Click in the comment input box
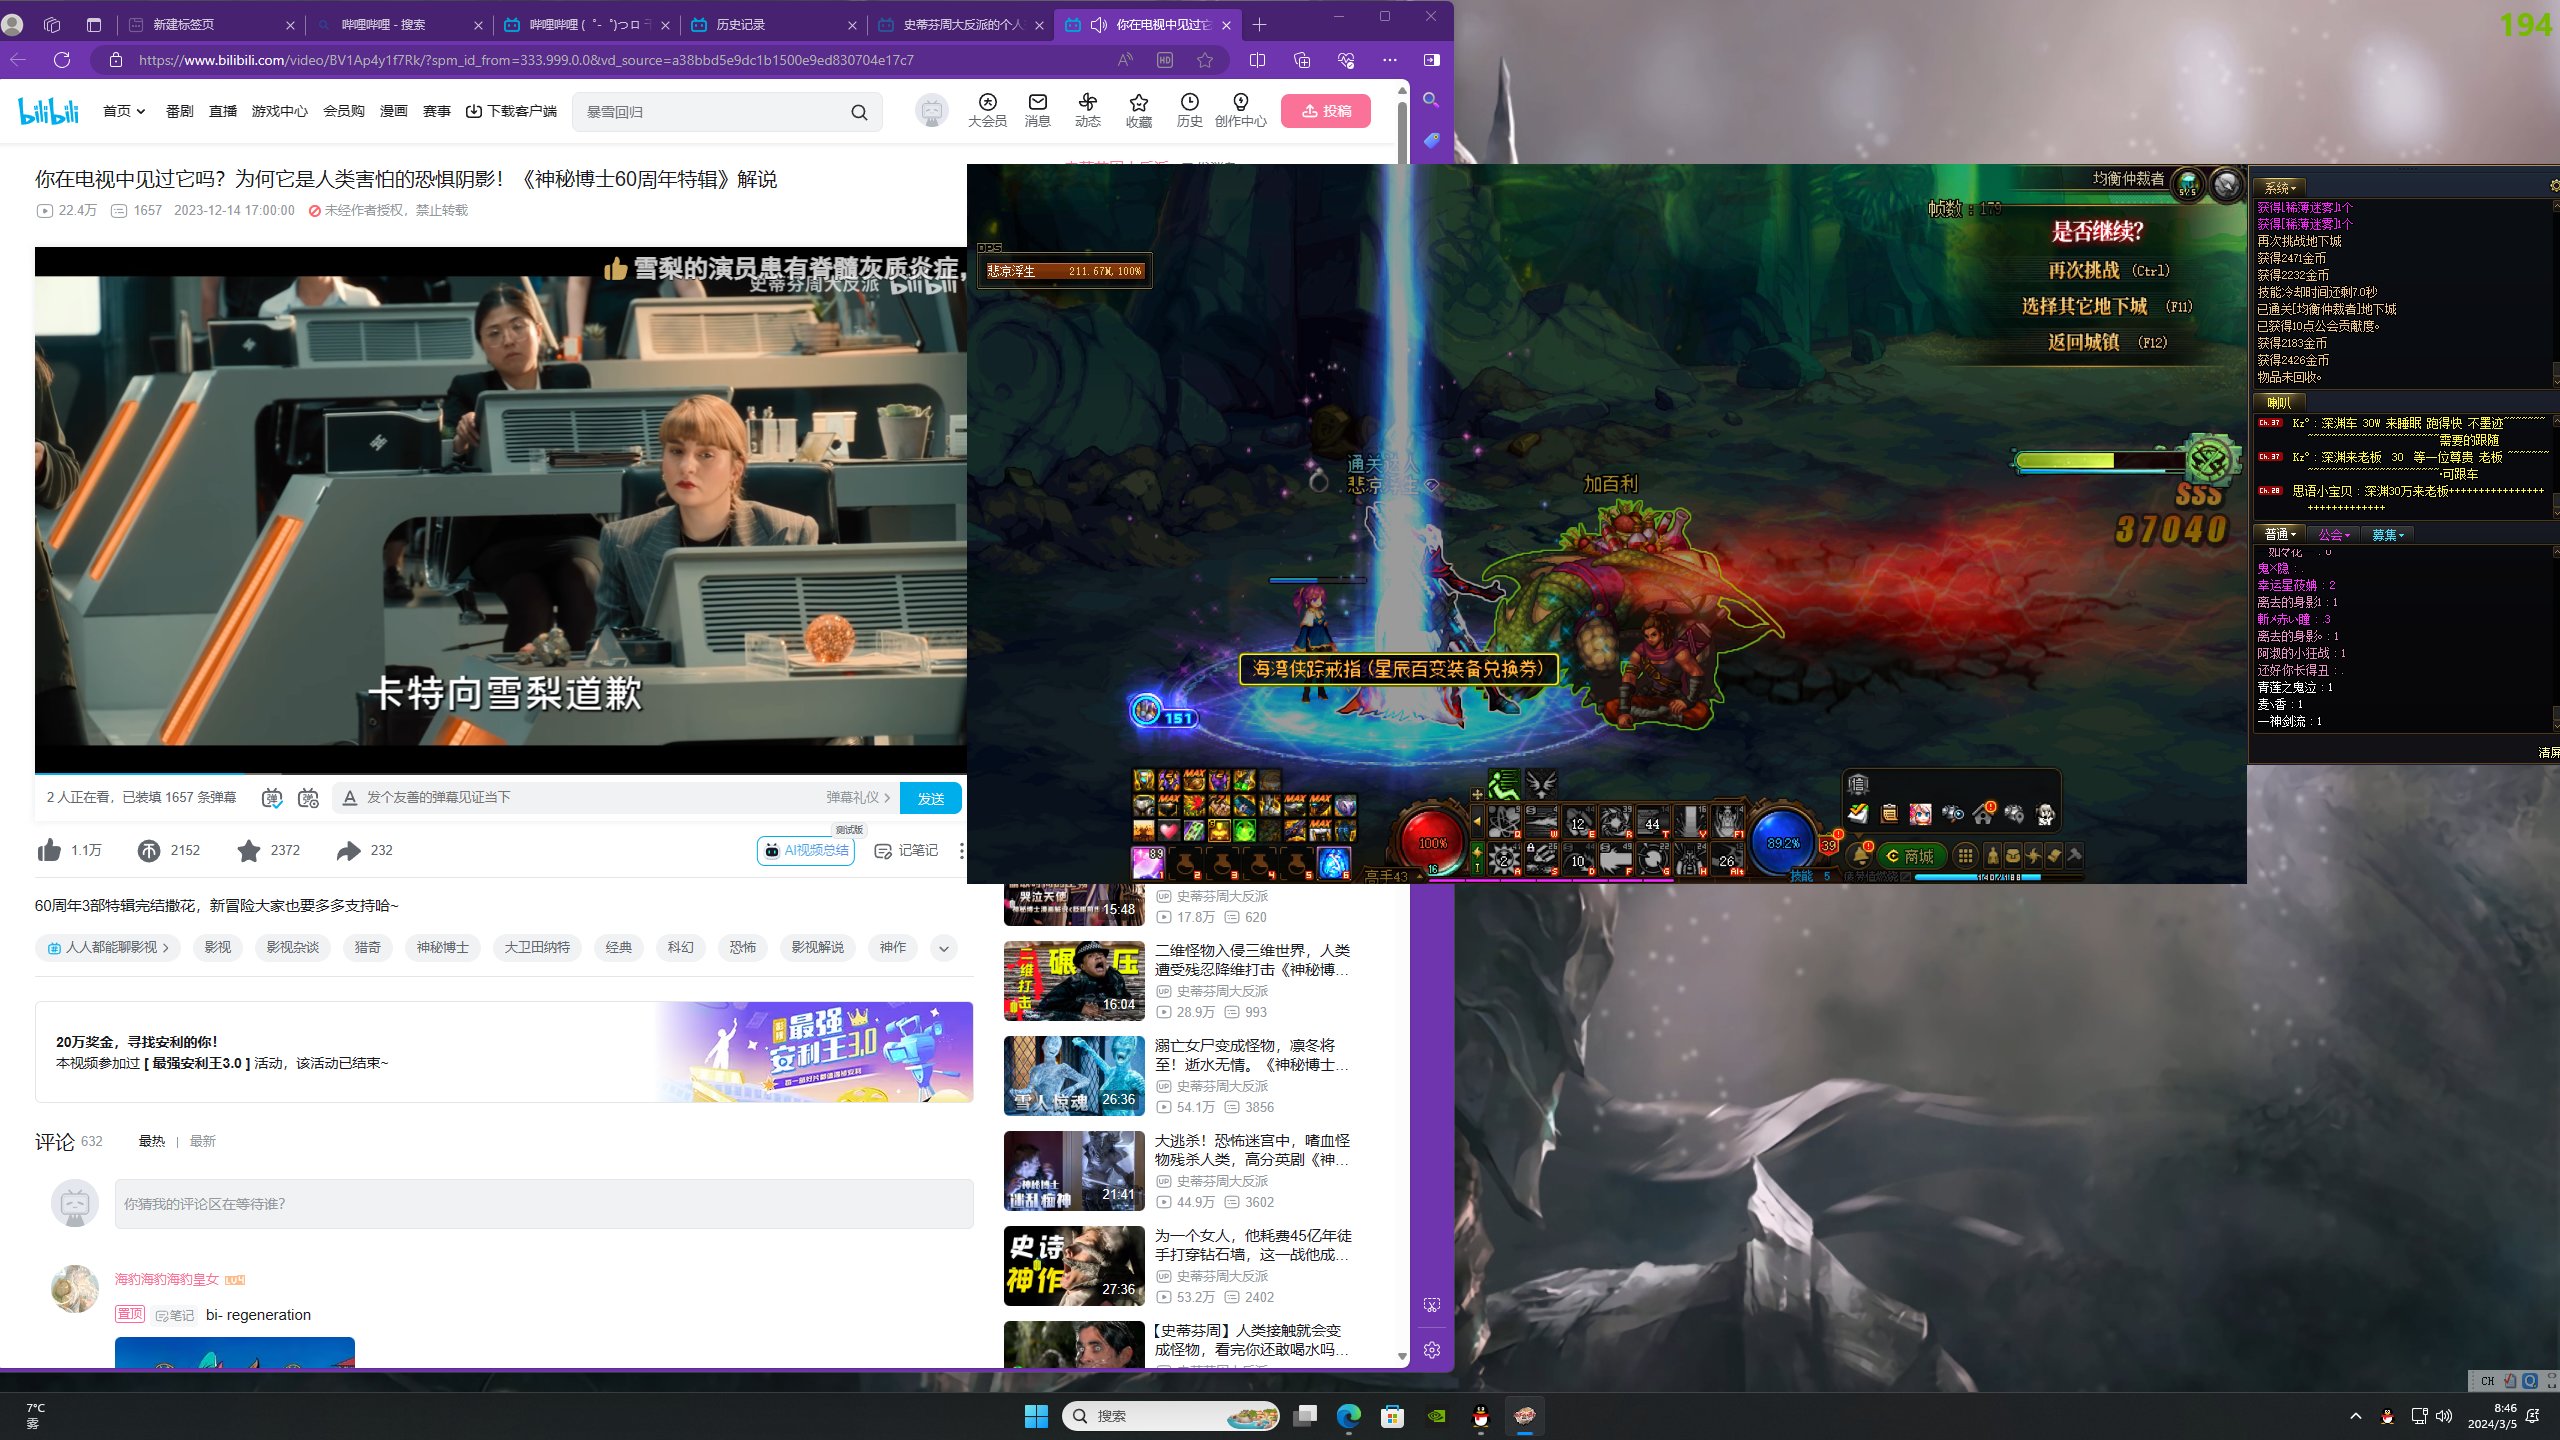The image size is (2560, 1440). click(x=544, y=1204)
